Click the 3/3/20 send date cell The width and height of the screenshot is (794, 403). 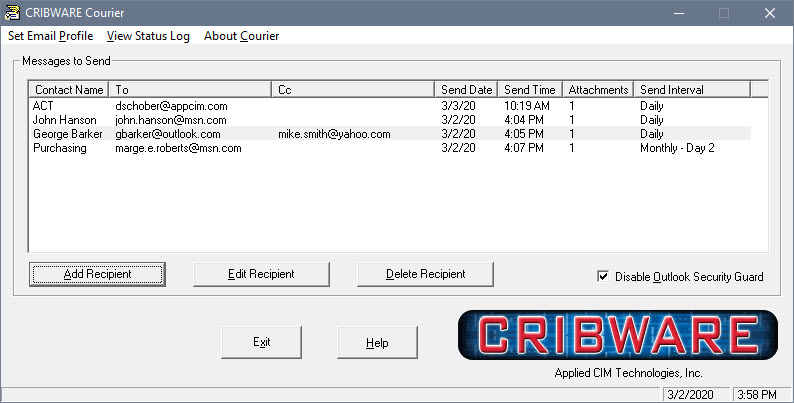tap(458, 106)
